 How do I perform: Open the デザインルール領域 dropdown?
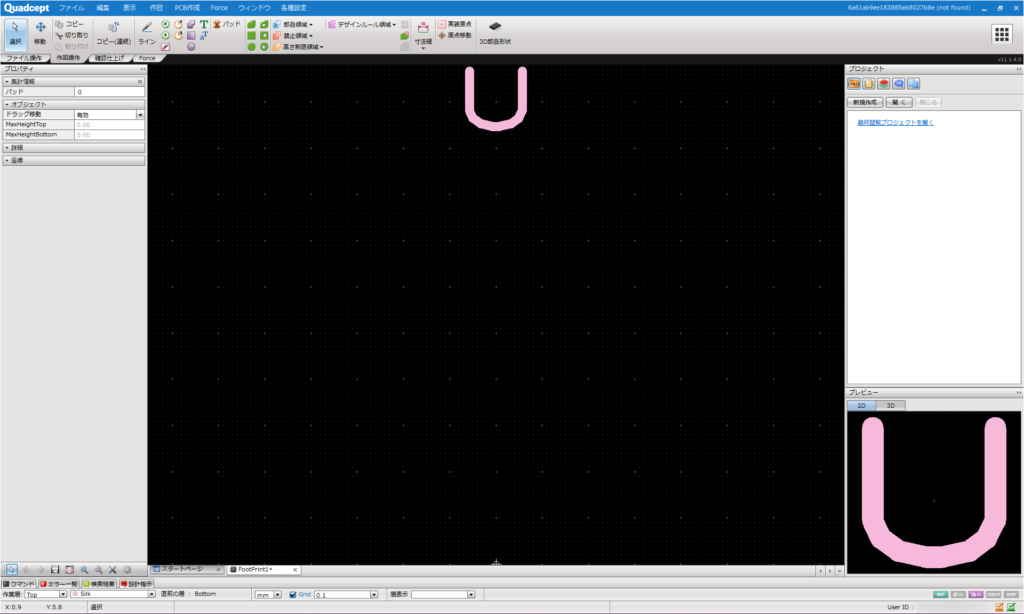coord(362,24)
